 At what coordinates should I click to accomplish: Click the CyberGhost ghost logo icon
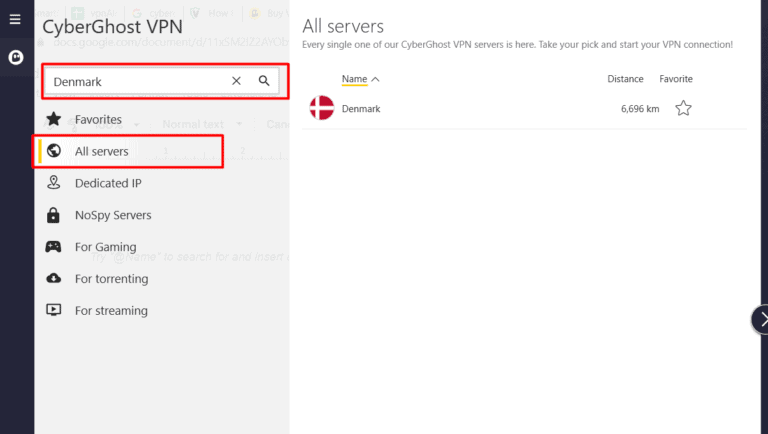(16, 58)
